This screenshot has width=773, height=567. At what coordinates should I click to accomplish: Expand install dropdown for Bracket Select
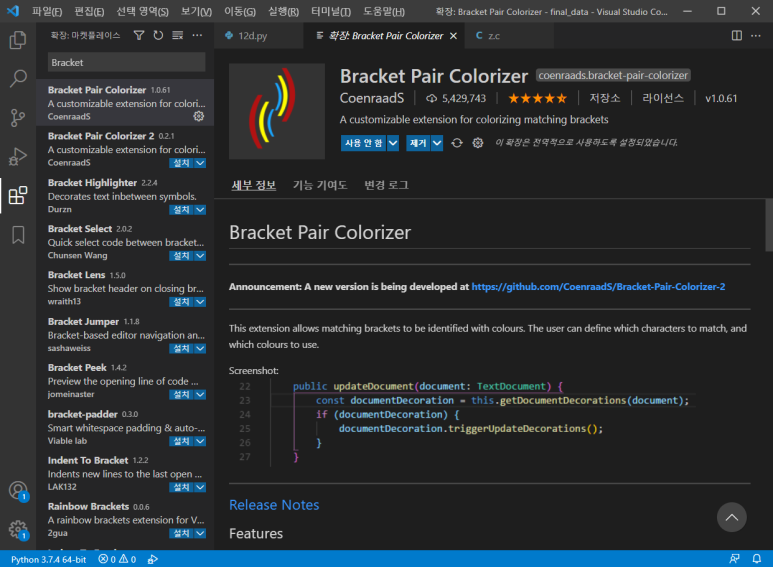[200, 256]
